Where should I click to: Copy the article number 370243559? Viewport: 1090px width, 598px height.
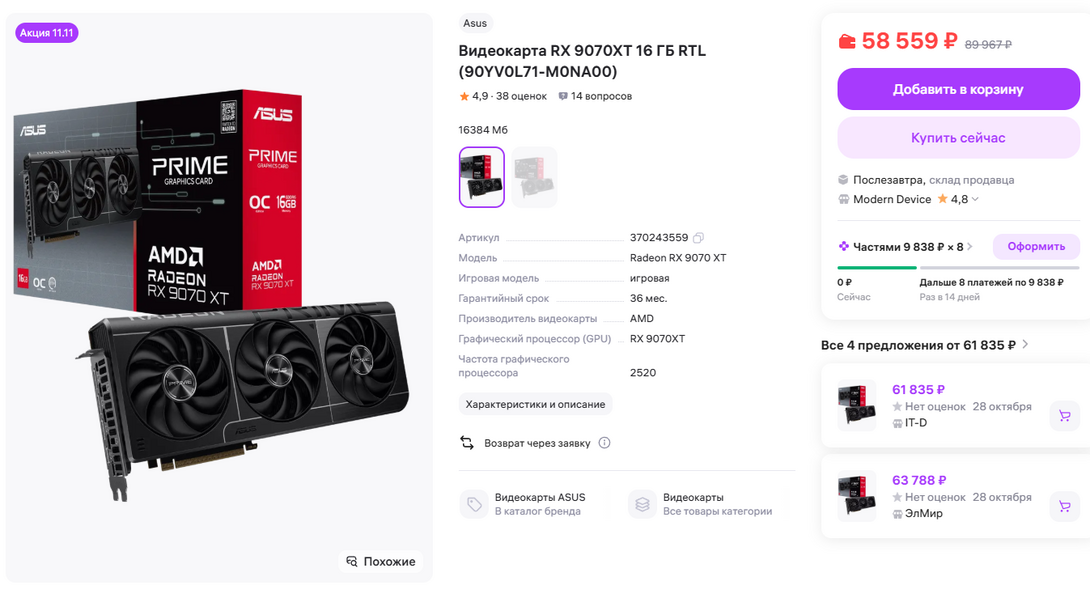click(x=698, y=238)
